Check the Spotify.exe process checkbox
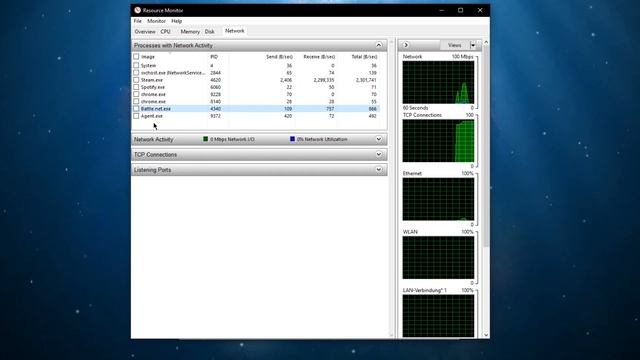 [136, 87]
